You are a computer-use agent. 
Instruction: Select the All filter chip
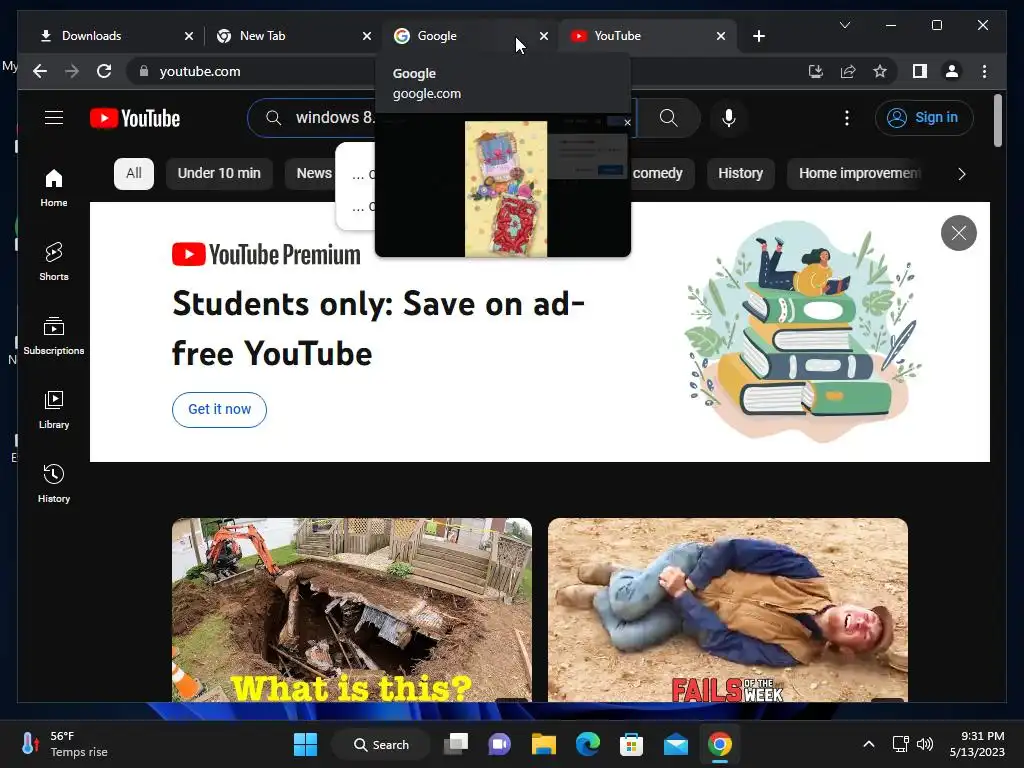134,173
